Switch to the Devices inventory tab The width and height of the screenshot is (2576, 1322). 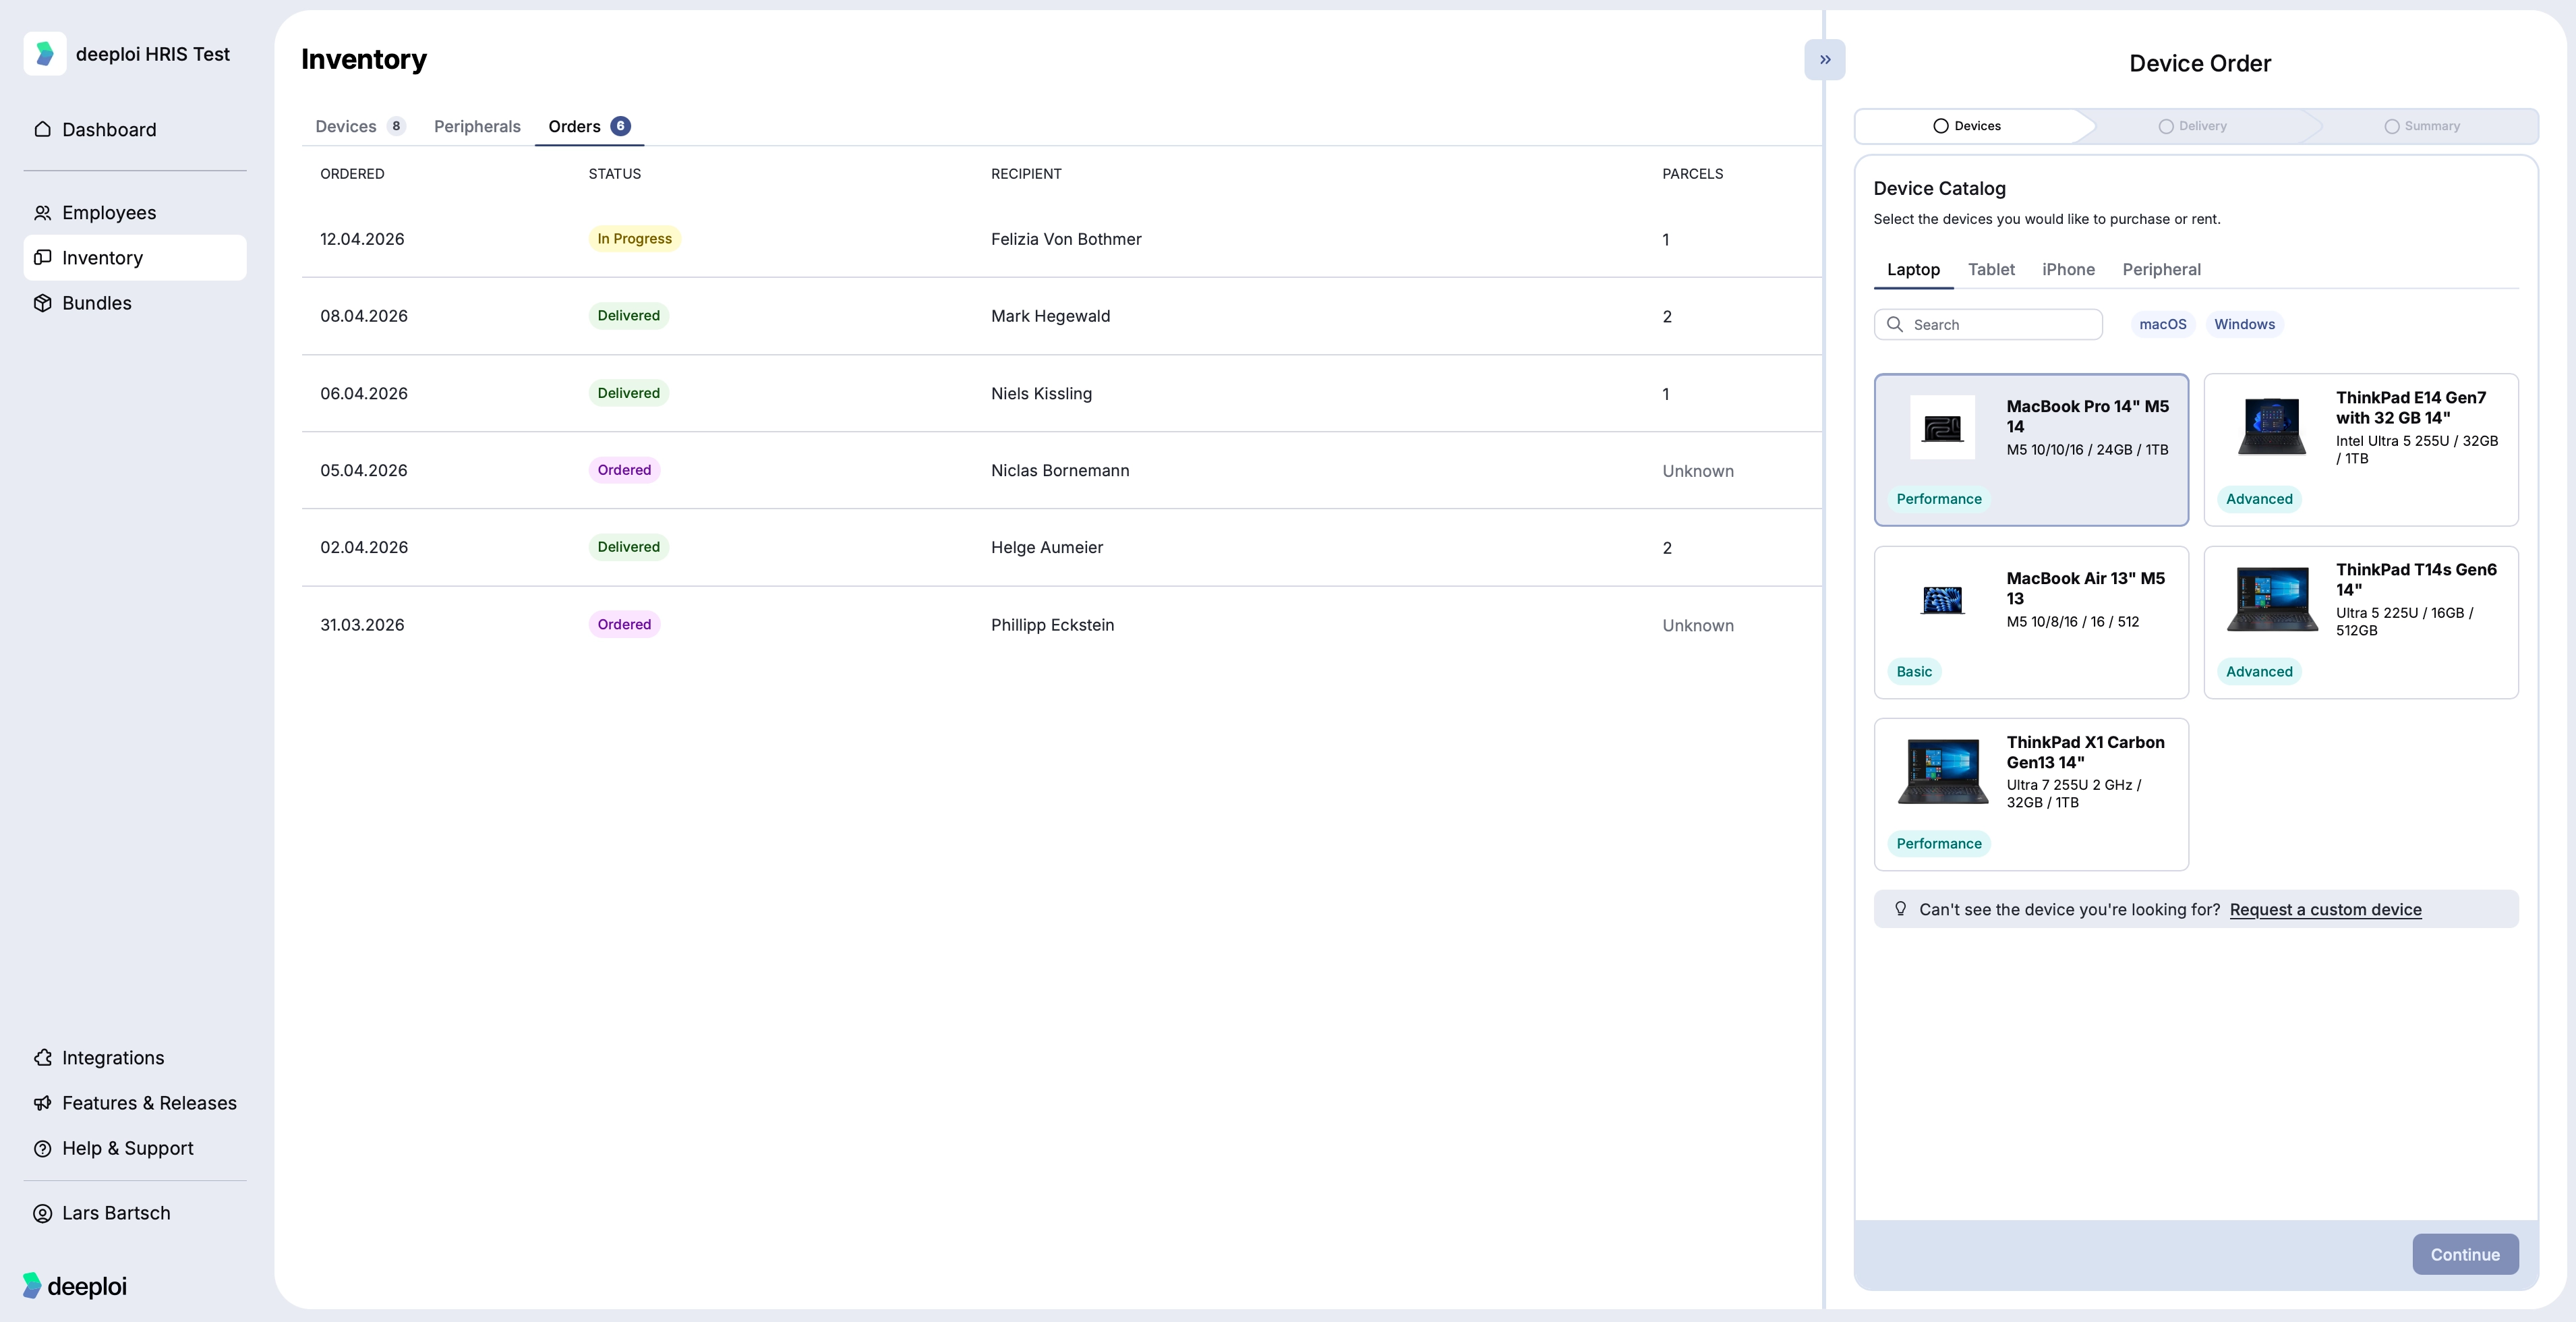pos(360,126)
